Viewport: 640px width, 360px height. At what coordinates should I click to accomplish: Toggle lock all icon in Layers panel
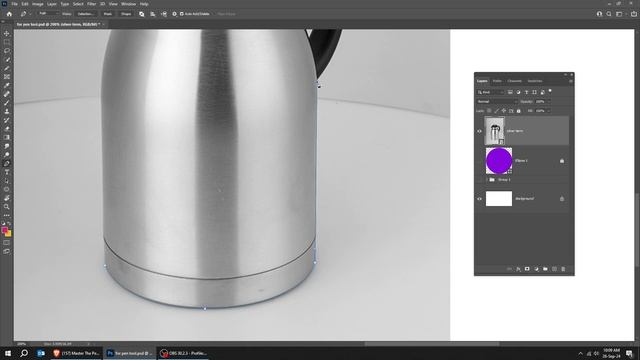pyautogui.click(x=519, y=111)
